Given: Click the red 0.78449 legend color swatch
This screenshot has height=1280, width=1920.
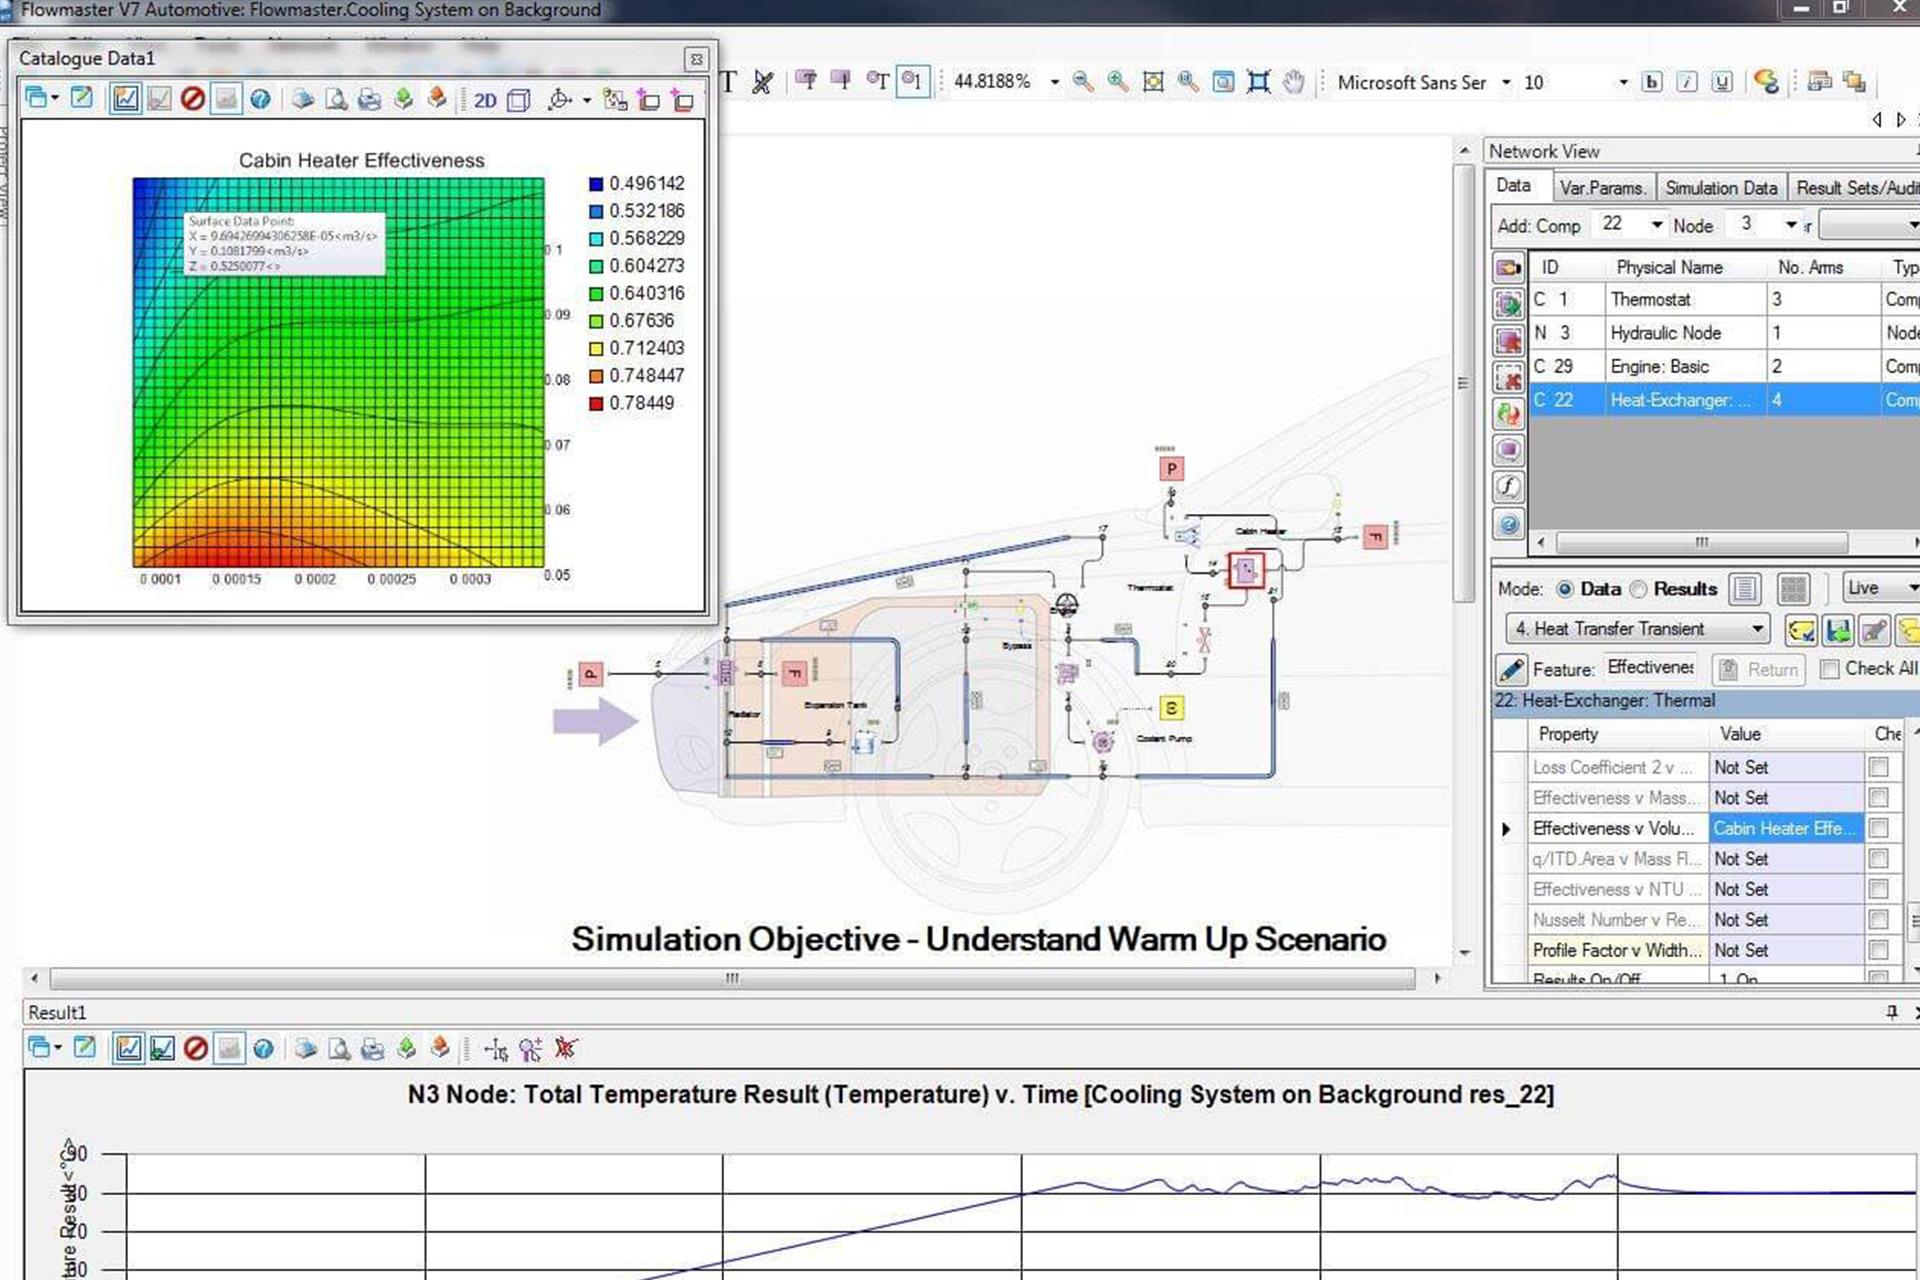Looking at the screenshot, I should (596, 403).
